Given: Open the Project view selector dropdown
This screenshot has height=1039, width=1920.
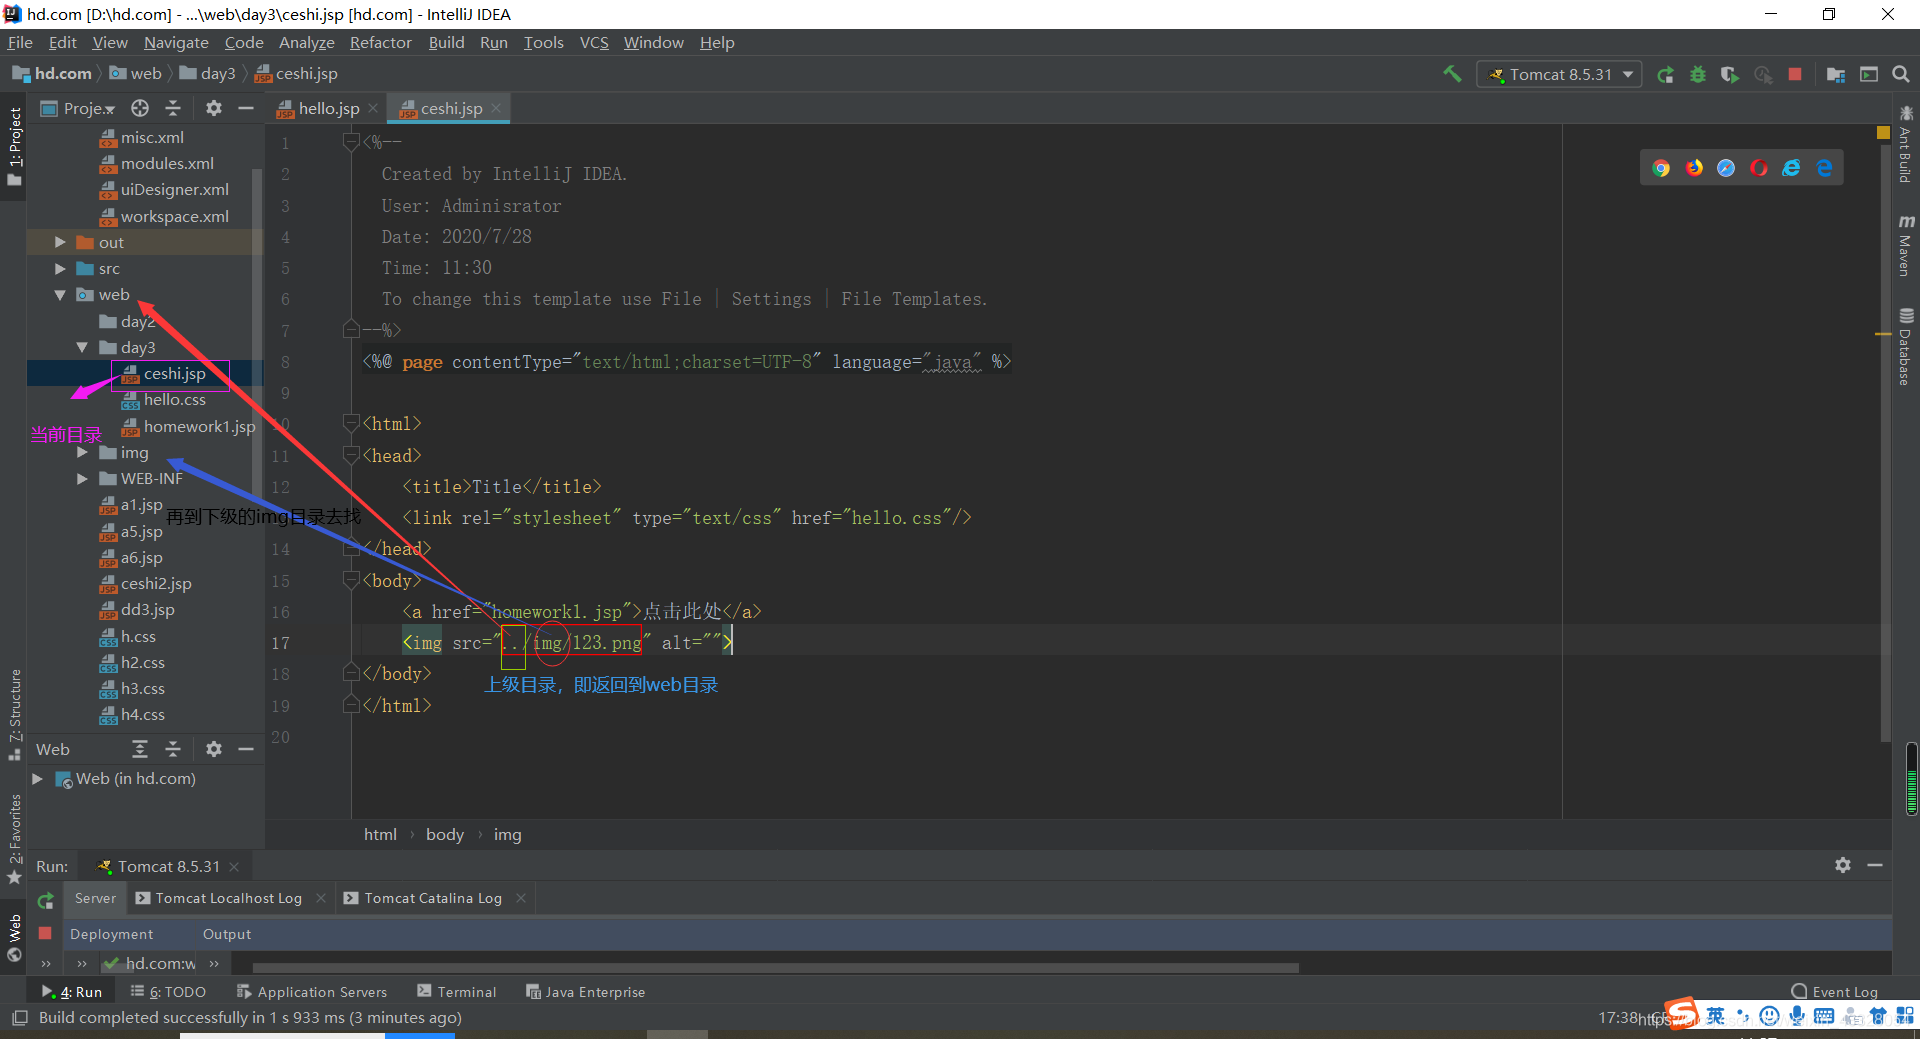Looking at the screenshot, I should coord(80,108).
